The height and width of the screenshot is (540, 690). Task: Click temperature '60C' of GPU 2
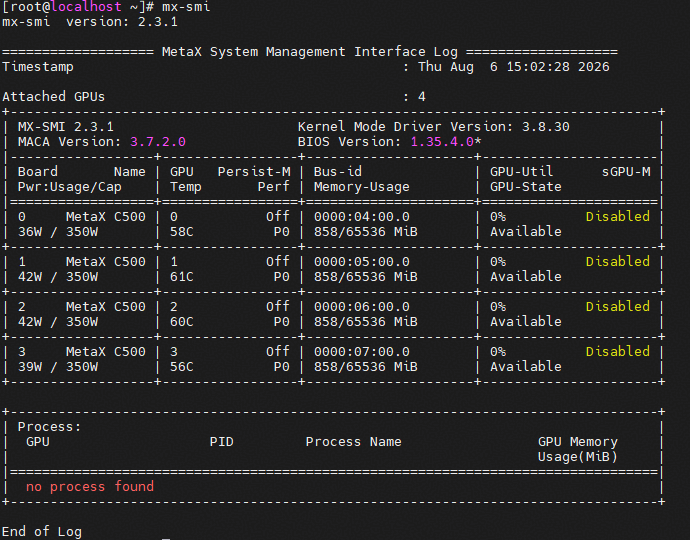pos(182,322)
